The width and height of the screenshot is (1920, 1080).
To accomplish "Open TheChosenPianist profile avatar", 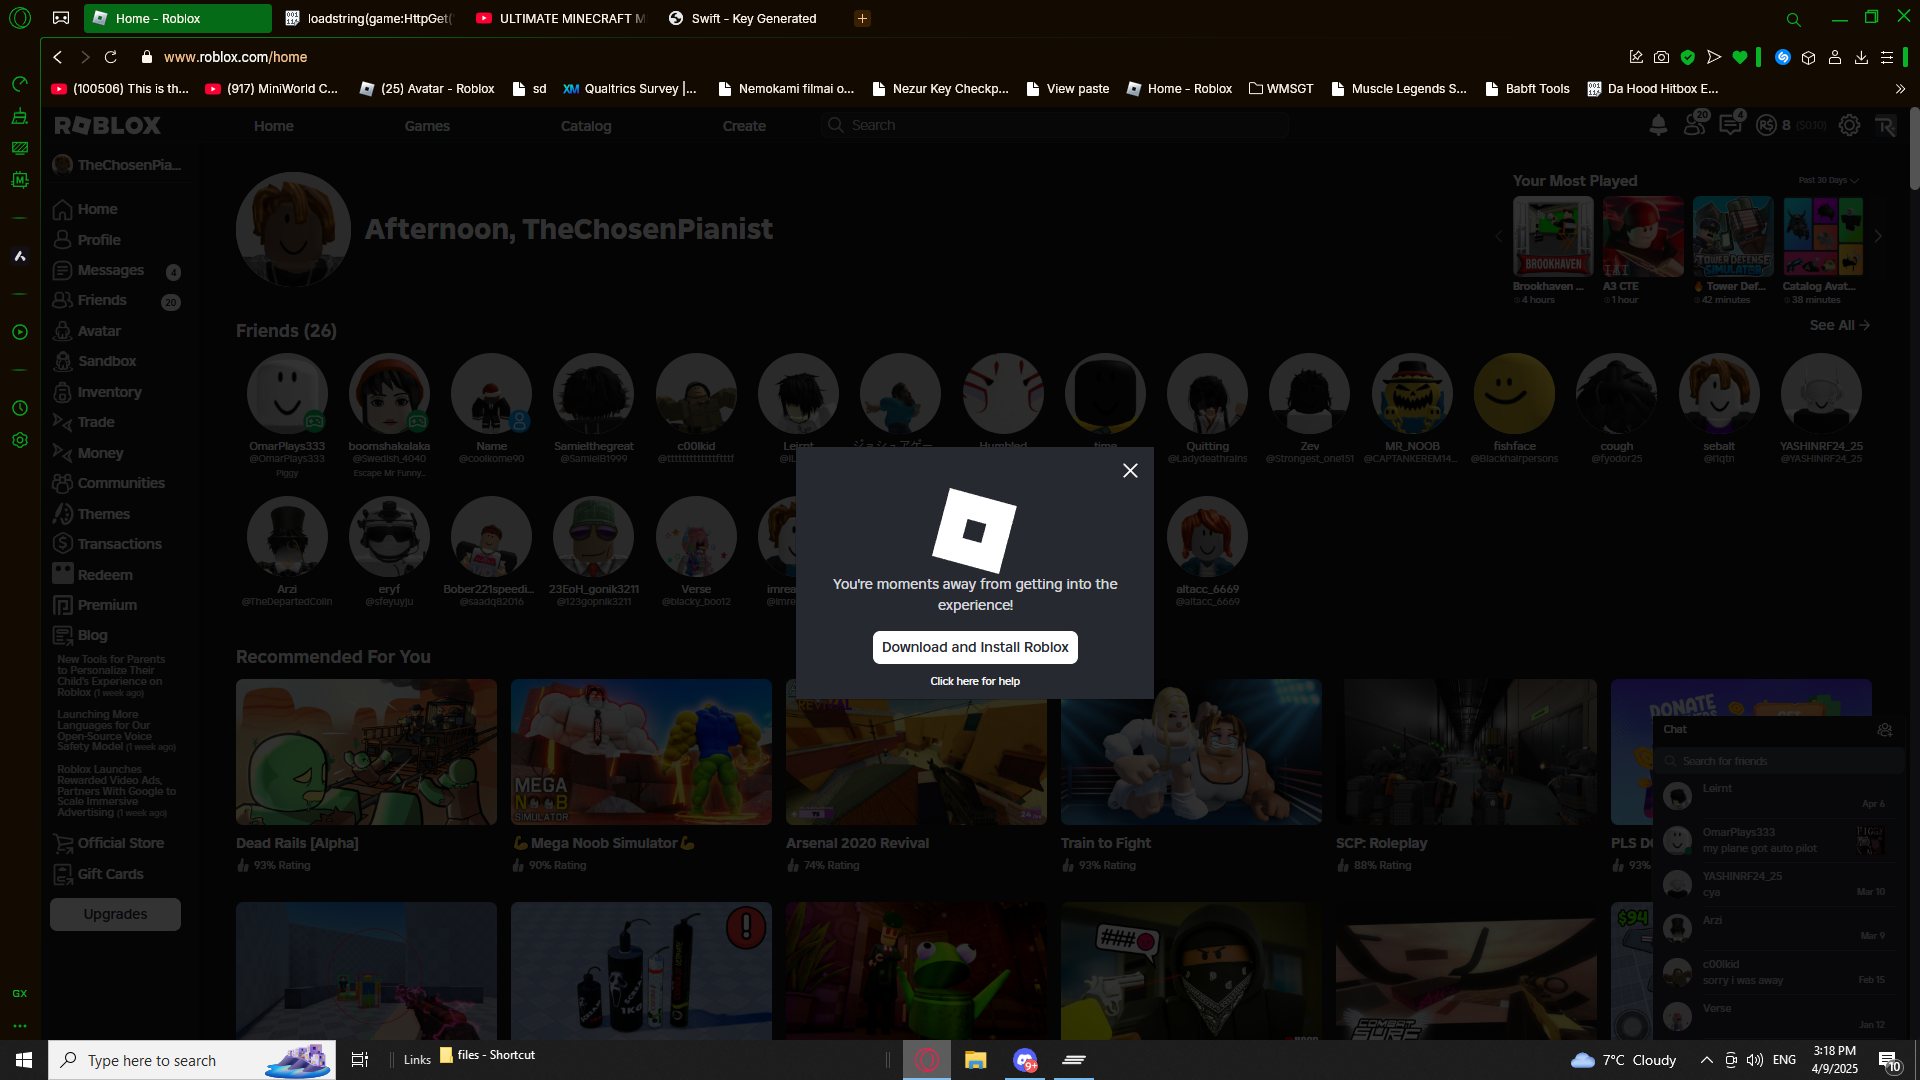I will [x=293, y=229].
